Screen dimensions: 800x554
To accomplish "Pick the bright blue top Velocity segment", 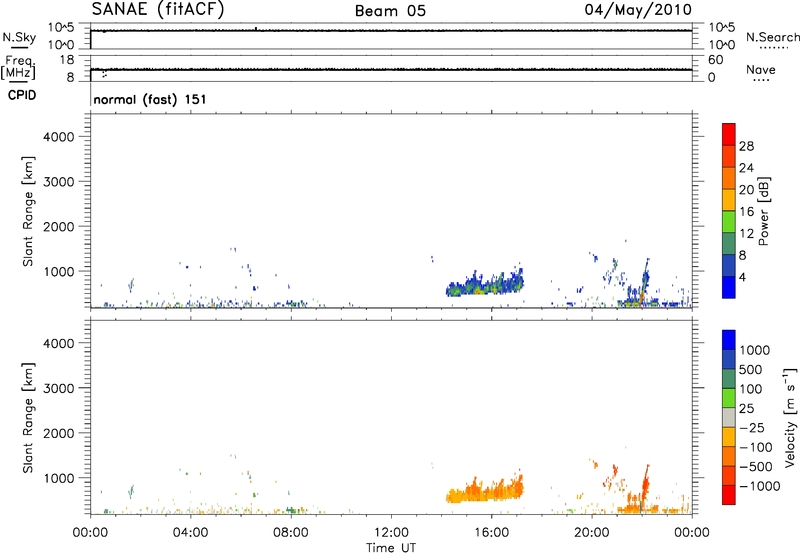I will pyautogui.click(x=729, y=340).
